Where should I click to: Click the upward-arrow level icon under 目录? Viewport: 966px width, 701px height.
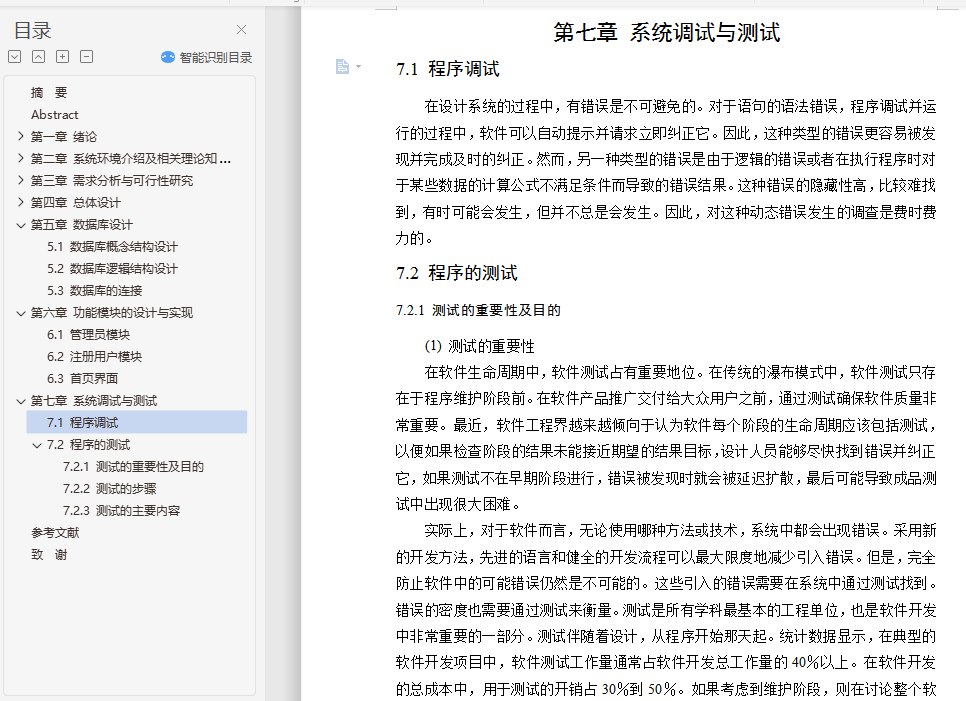(x=38, y=57)
